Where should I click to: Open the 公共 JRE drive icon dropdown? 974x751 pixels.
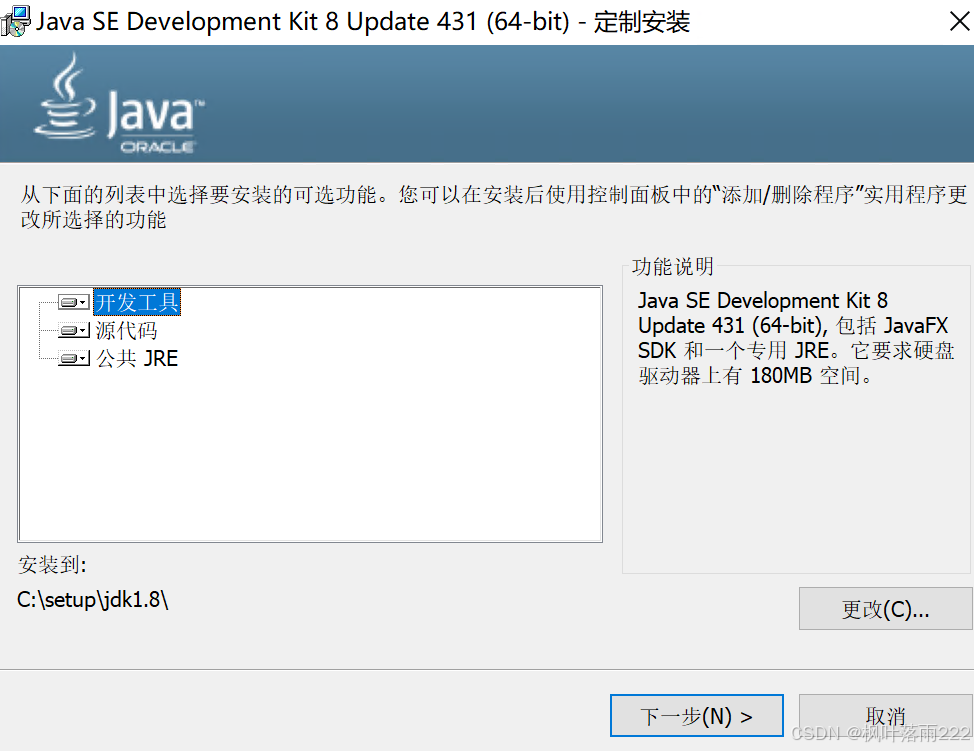(74, 358)
